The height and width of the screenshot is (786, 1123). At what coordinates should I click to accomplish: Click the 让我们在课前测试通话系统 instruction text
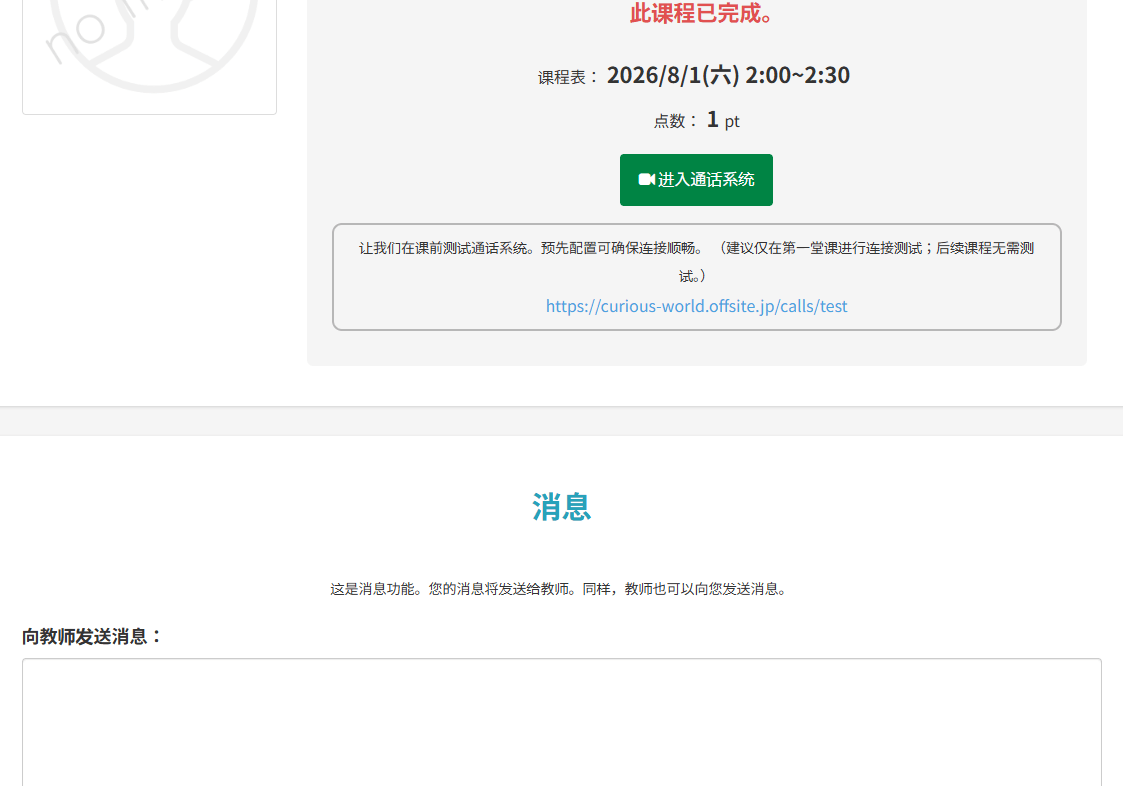coord(696,262)
